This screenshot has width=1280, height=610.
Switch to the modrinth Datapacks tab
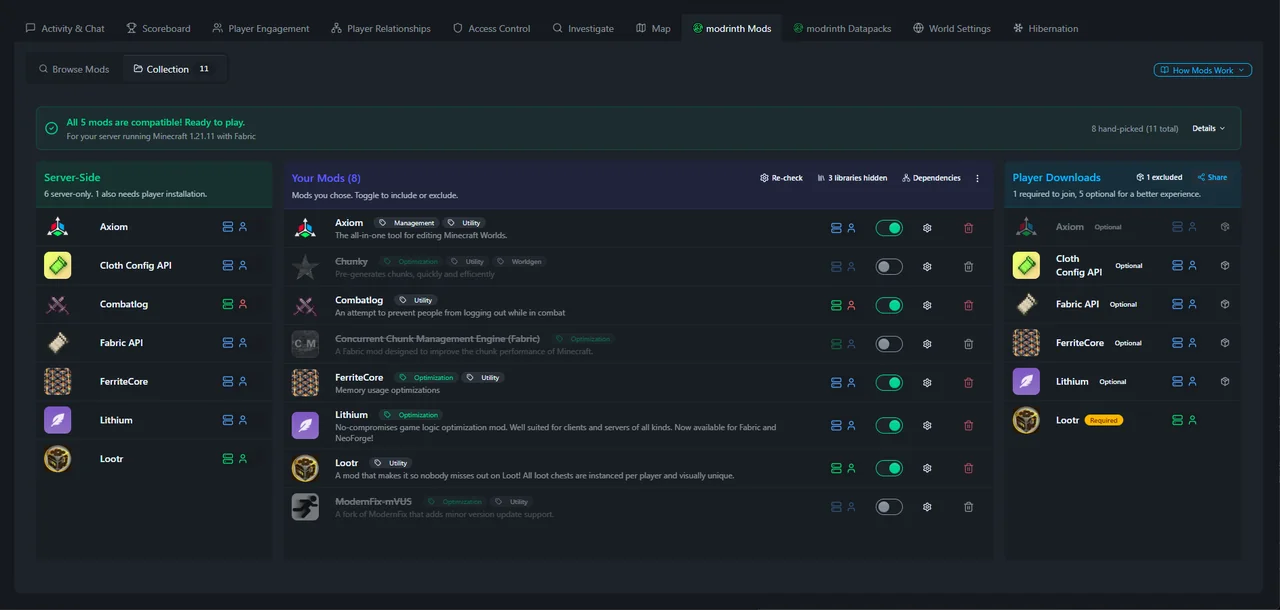tap(842, 28)
